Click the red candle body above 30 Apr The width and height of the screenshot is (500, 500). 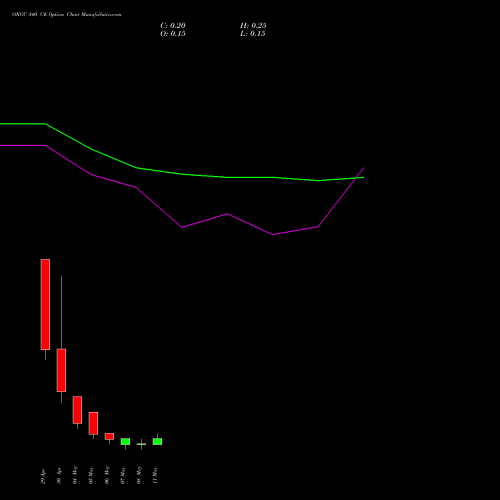61,370
